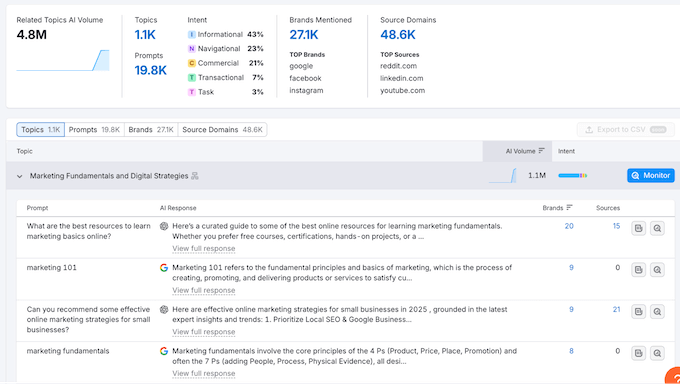The width and height of the screenshot is (680, 384).
Task: Open the document icon for 'best resources' prompt row
Action: (638, 228)
